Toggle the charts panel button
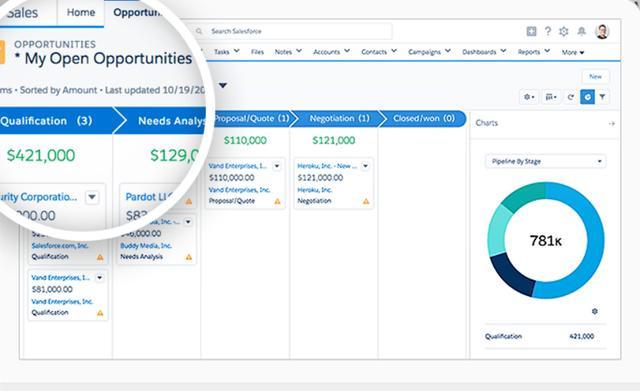 587,97
